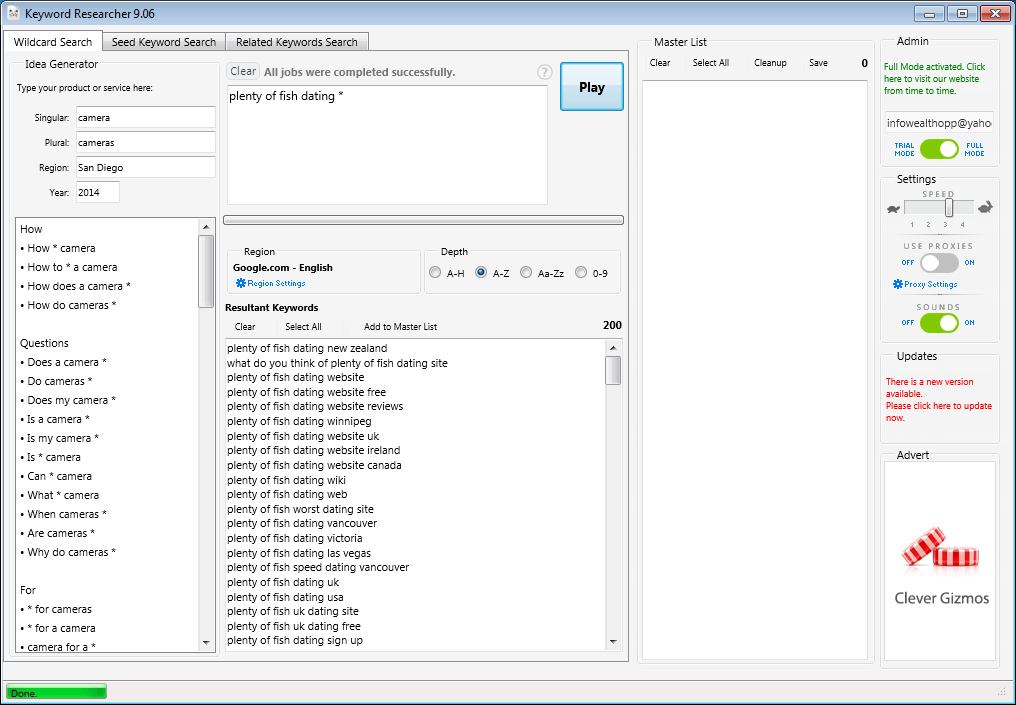
Task: Choose 'How does a camera *' idea
Action: [x=75, y=286]
